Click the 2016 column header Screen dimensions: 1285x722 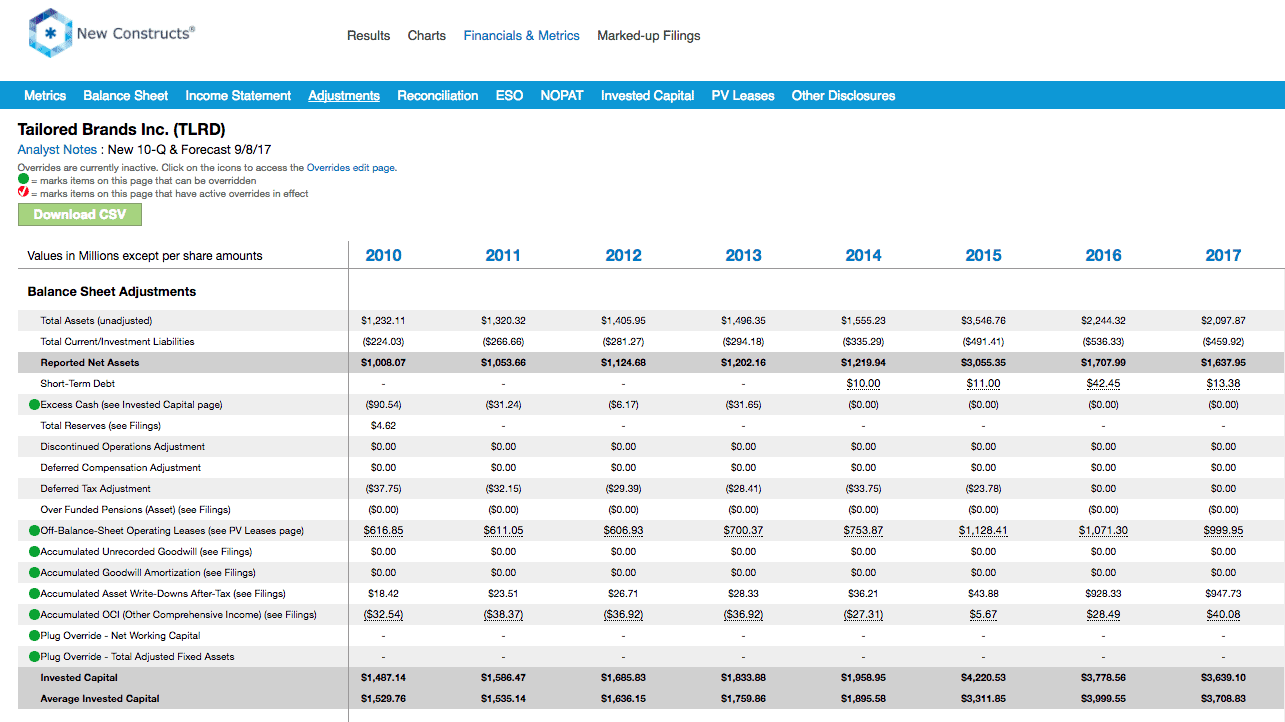click(x=1103, y=255)
